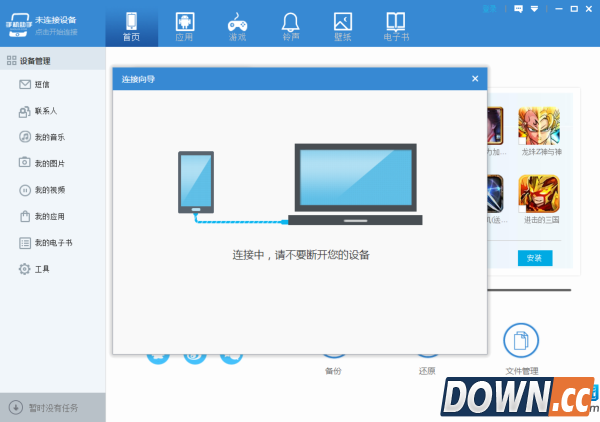Select 我的电子书 in sidebar
Screen dimensions: 600x422
click(x=53, y=243)
